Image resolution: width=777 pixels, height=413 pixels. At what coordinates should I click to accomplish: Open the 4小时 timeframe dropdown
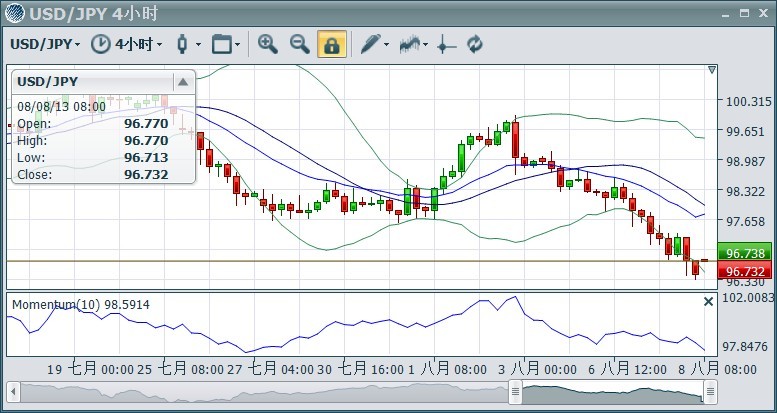(x=139, y=44)
